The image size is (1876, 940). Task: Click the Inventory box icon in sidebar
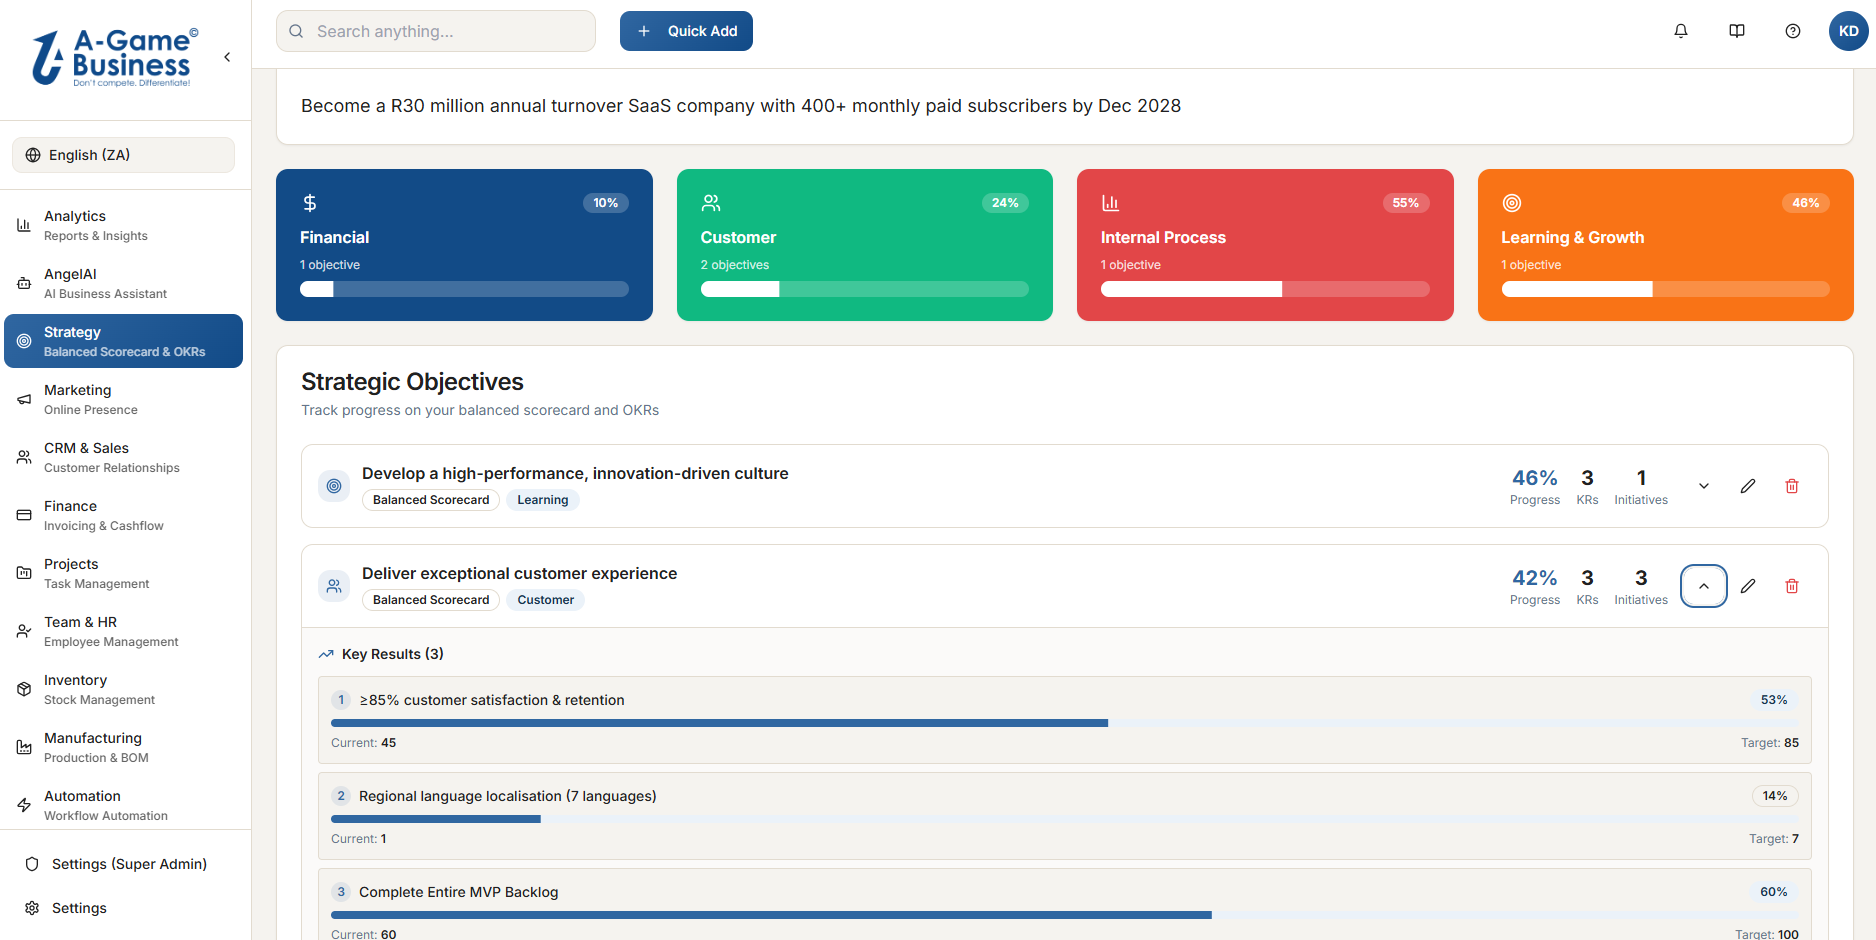(x=24, y=690)
